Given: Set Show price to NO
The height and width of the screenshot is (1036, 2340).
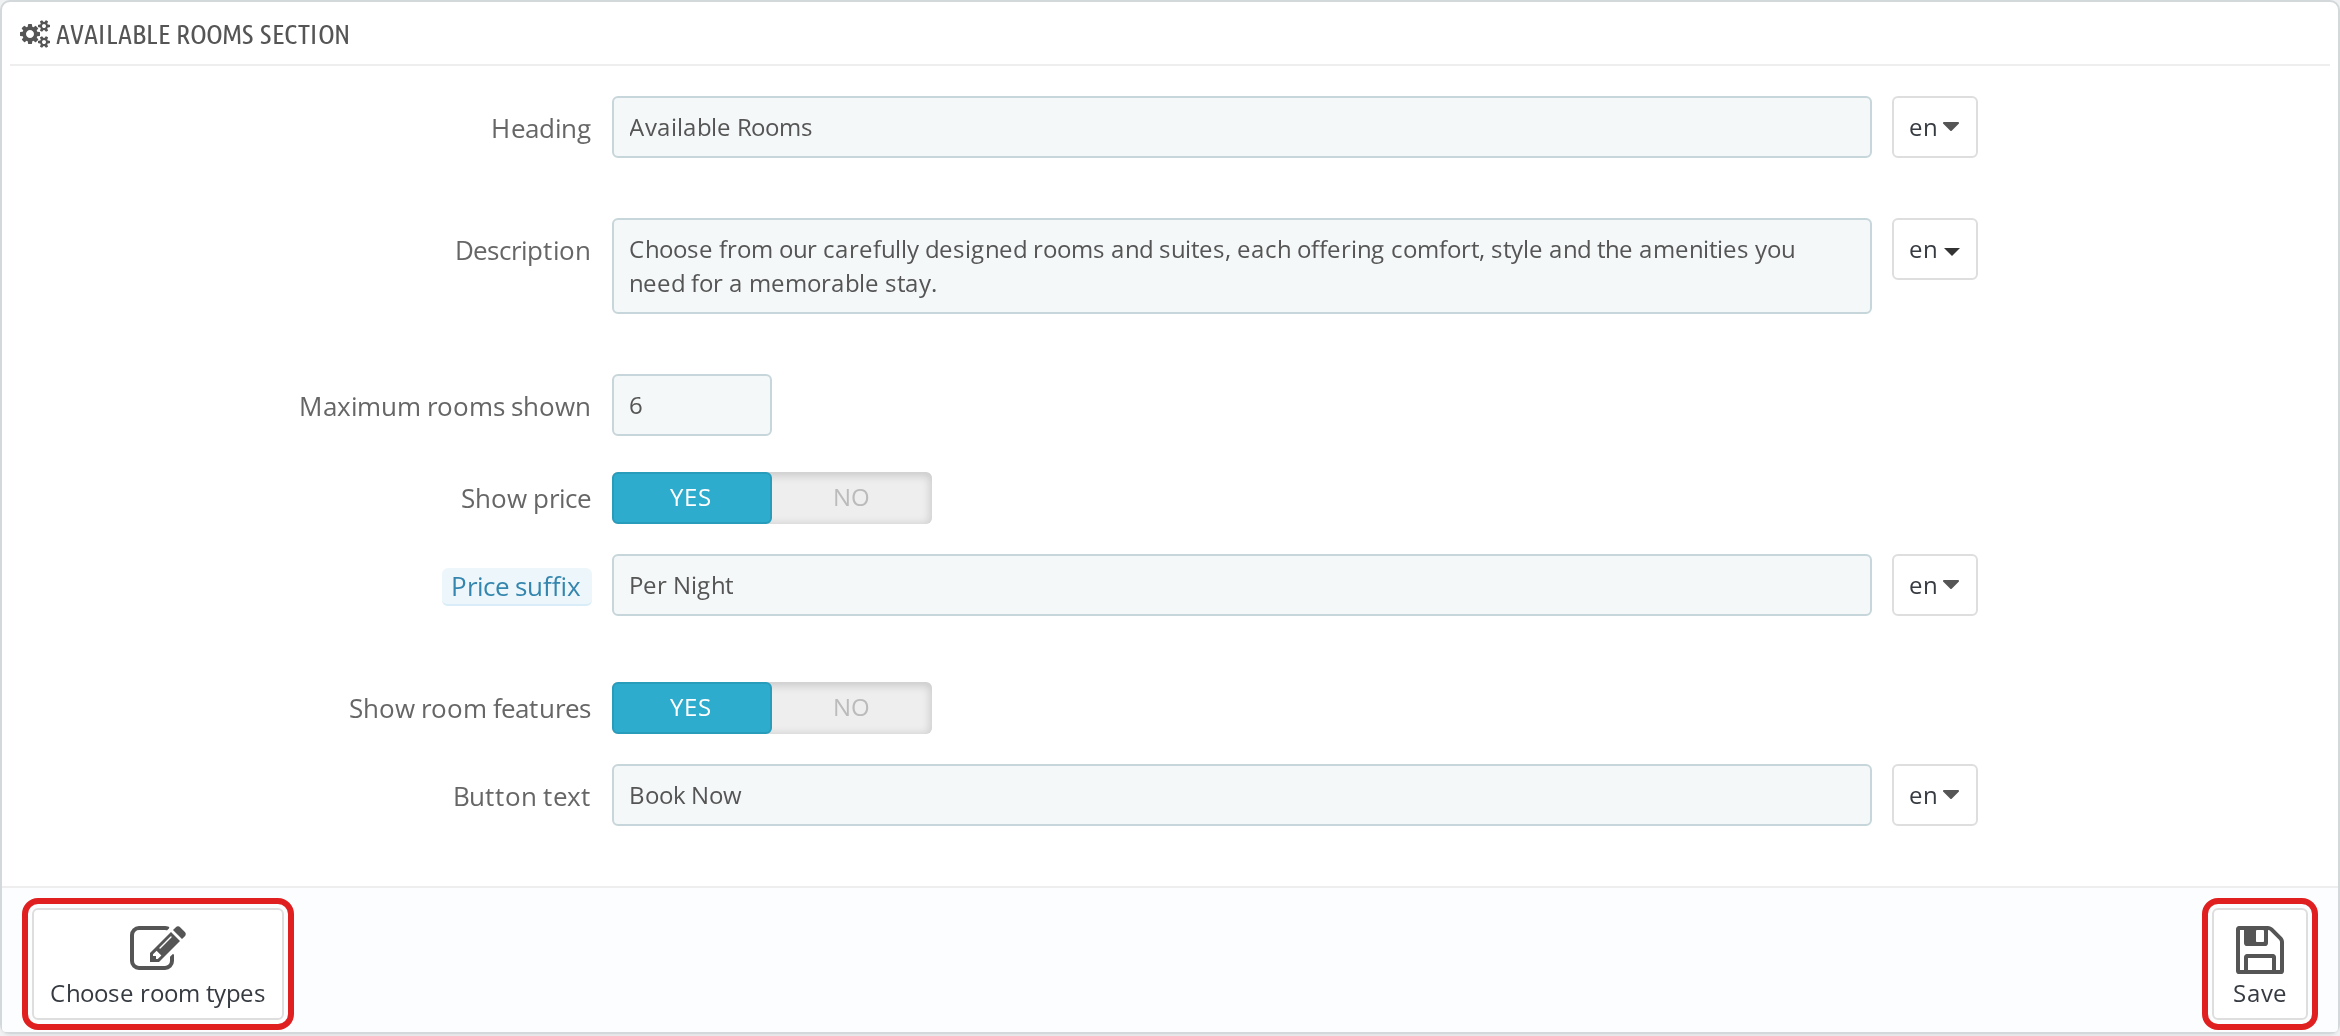Looking at the screenshot, I should (851, 498).
